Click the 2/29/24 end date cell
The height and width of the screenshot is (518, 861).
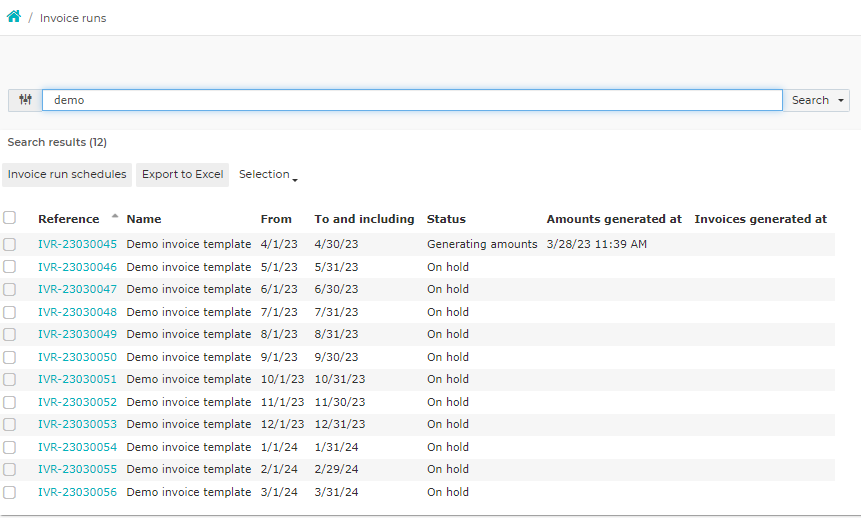[x=336, y=469]
